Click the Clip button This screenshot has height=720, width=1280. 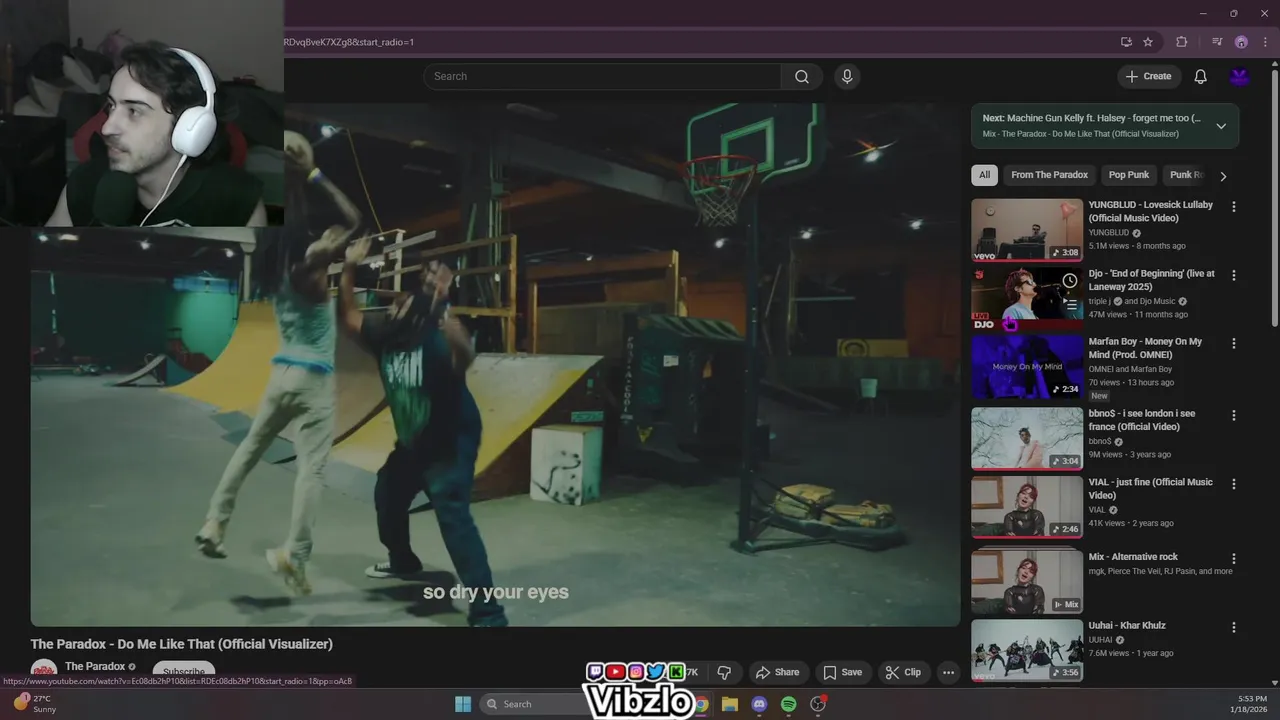903,672
